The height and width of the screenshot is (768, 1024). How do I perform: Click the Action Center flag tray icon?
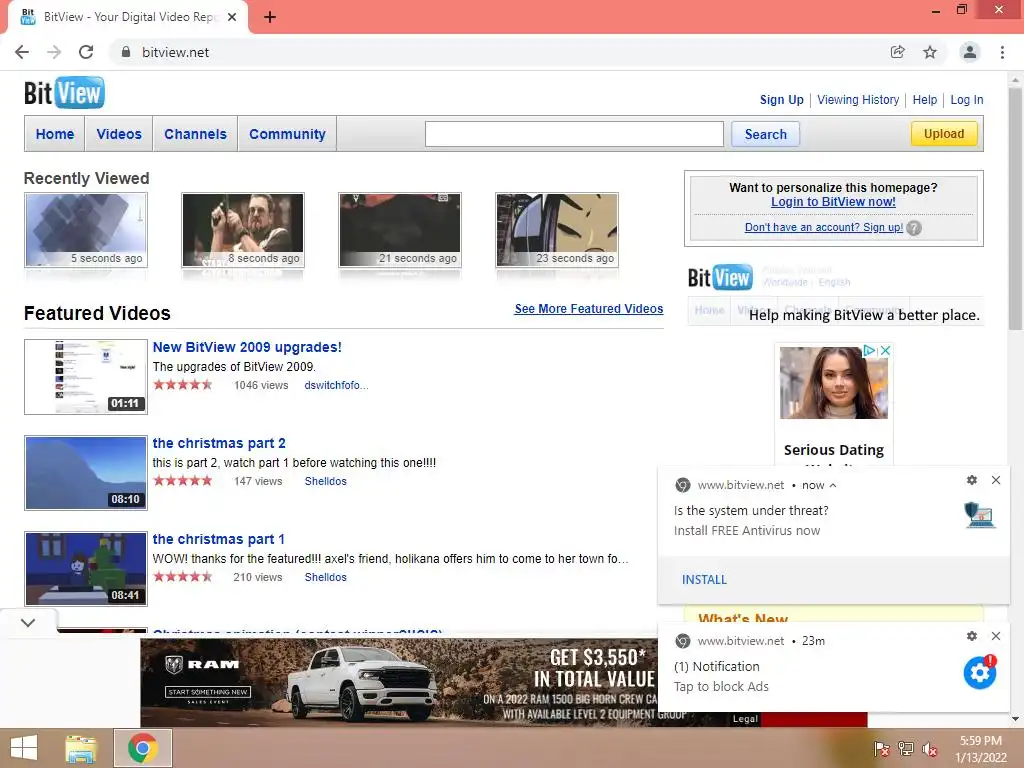click(x=881, y=749)
